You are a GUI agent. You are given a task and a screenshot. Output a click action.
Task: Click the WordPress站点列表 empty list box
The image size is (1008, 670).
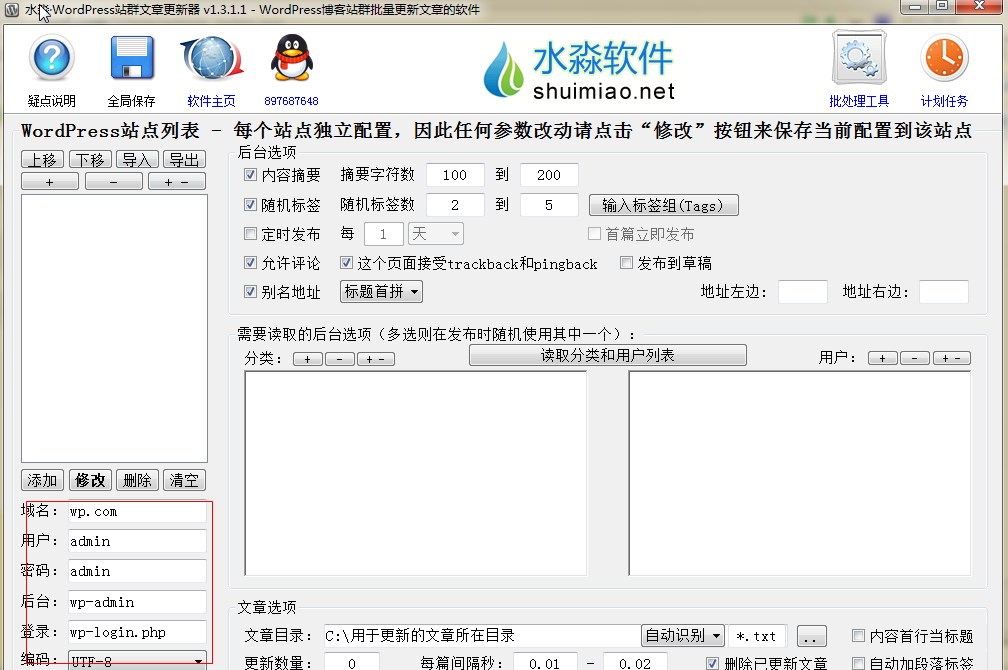[x=114, y=329]
